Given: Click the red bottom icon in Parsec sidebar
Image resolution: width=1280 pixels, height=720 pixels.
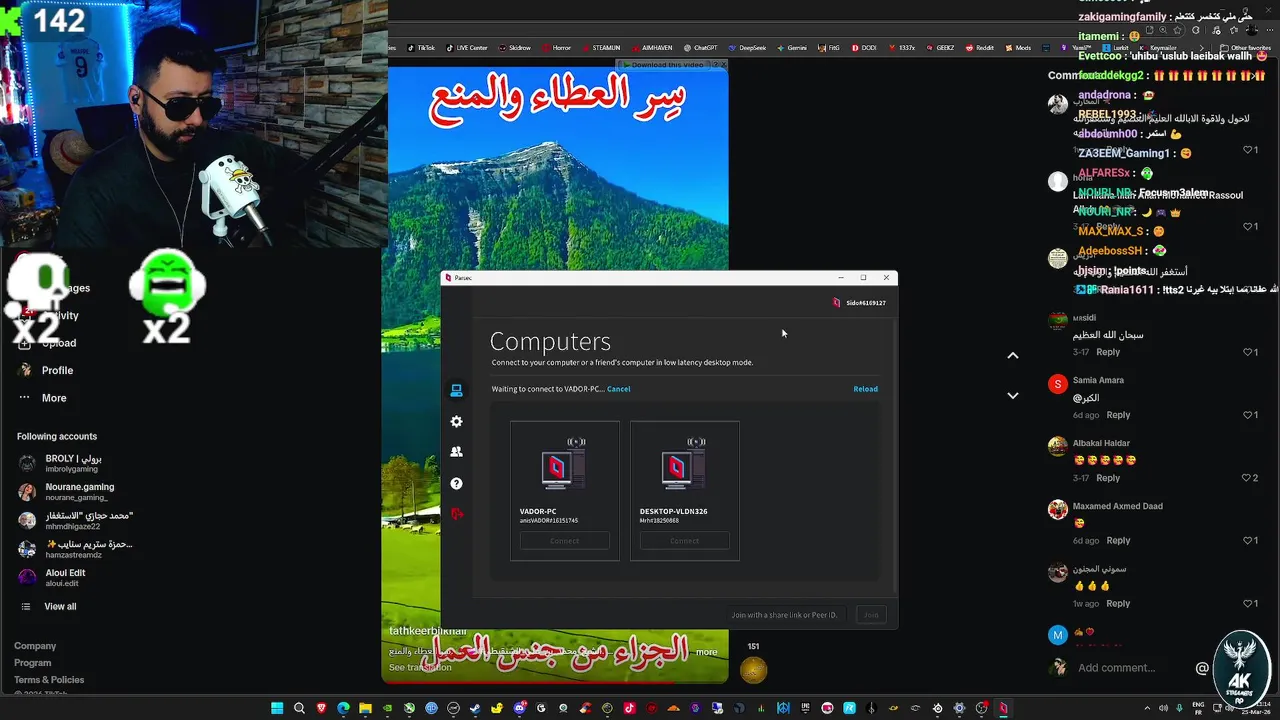Looking at the screenshot, I should pos(456,514).
